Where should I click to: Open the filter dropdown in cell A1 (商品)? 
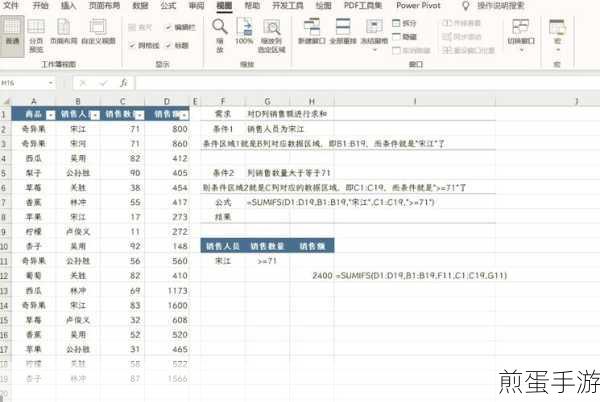point(51,115)
